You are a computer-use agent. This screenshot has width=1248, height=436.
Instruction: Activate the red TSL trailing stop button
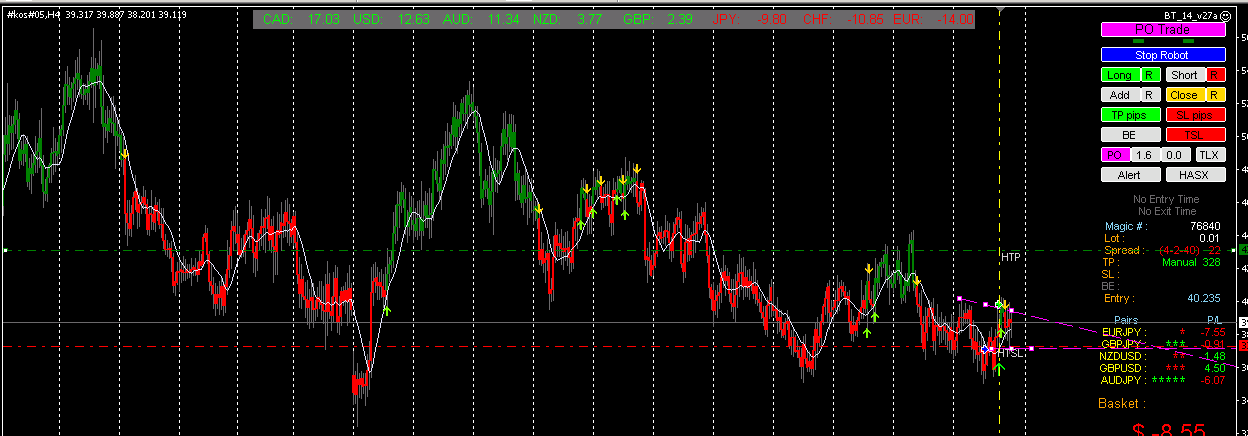1195,135
